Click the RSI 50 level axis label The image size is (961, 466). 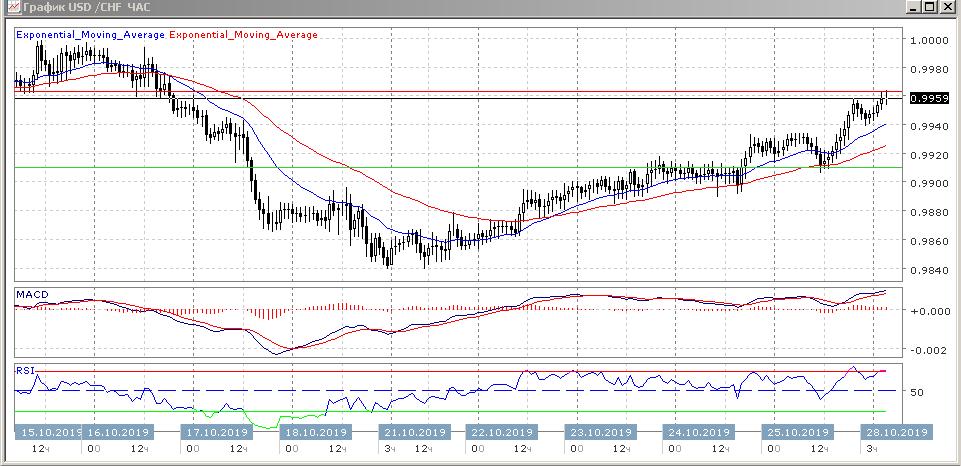pyautogui.click(x=915, y=391)
